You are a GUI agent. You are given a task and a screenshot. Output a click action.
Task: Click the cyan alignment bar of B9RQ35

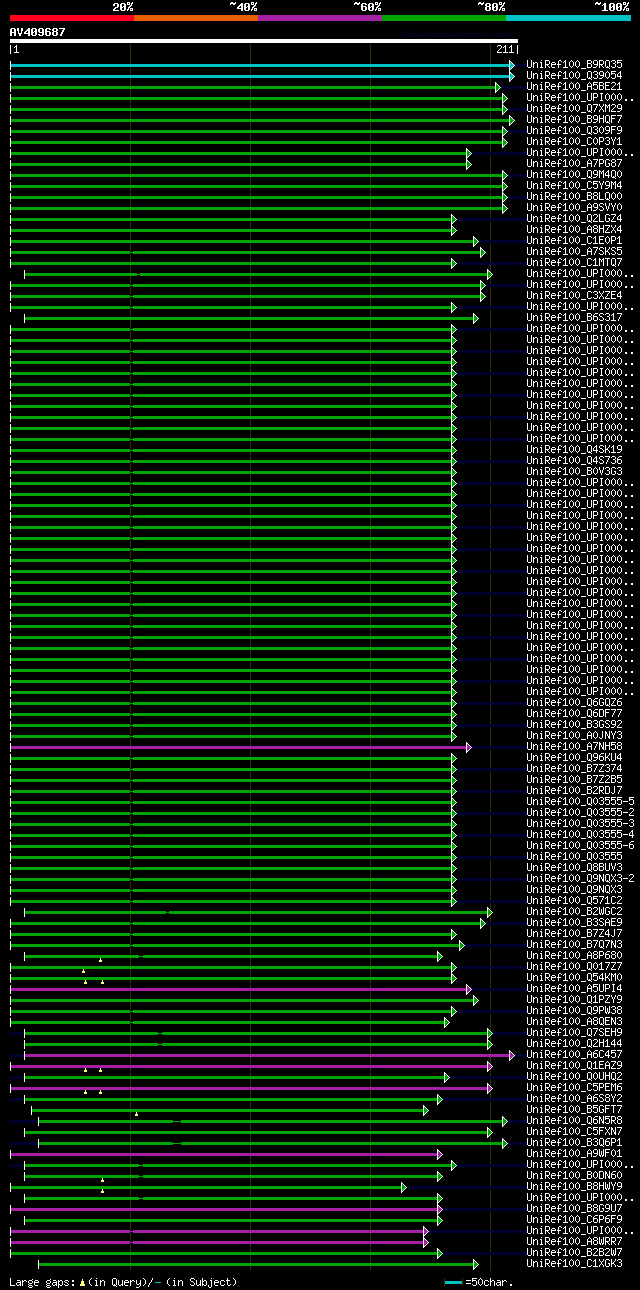point(262,65)
